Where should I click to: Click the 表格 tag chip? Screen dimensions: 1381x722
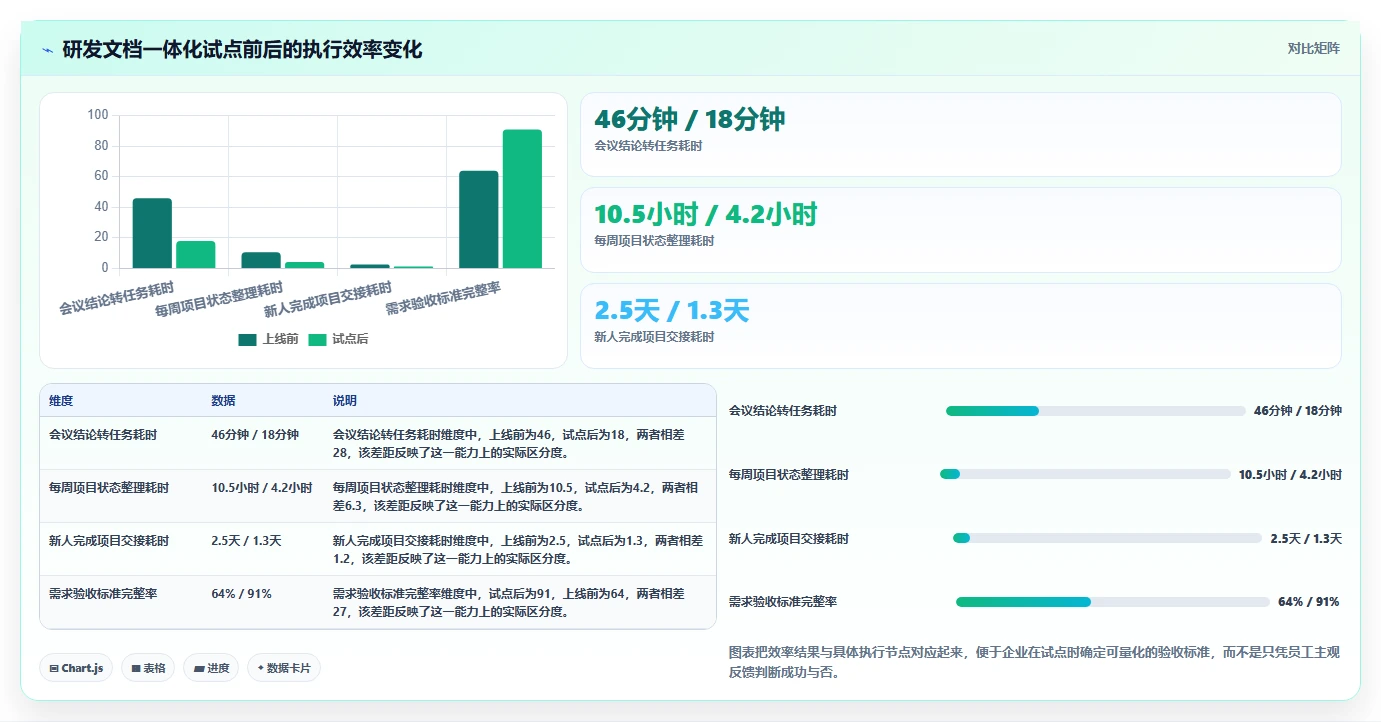point(148,668)
